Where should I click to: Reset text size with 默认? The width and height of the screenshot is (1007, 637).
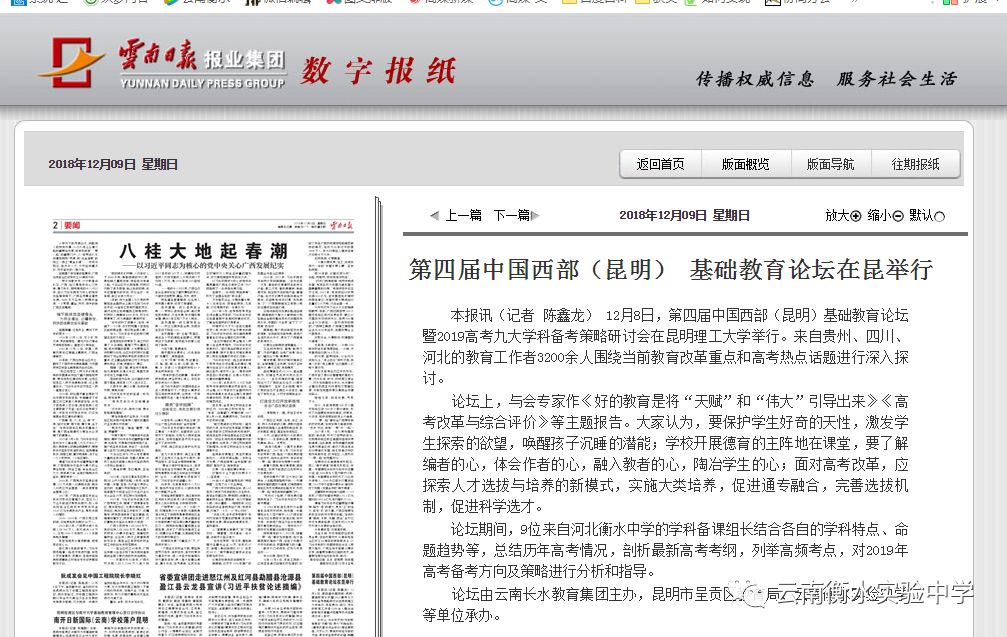coord(927,216)
